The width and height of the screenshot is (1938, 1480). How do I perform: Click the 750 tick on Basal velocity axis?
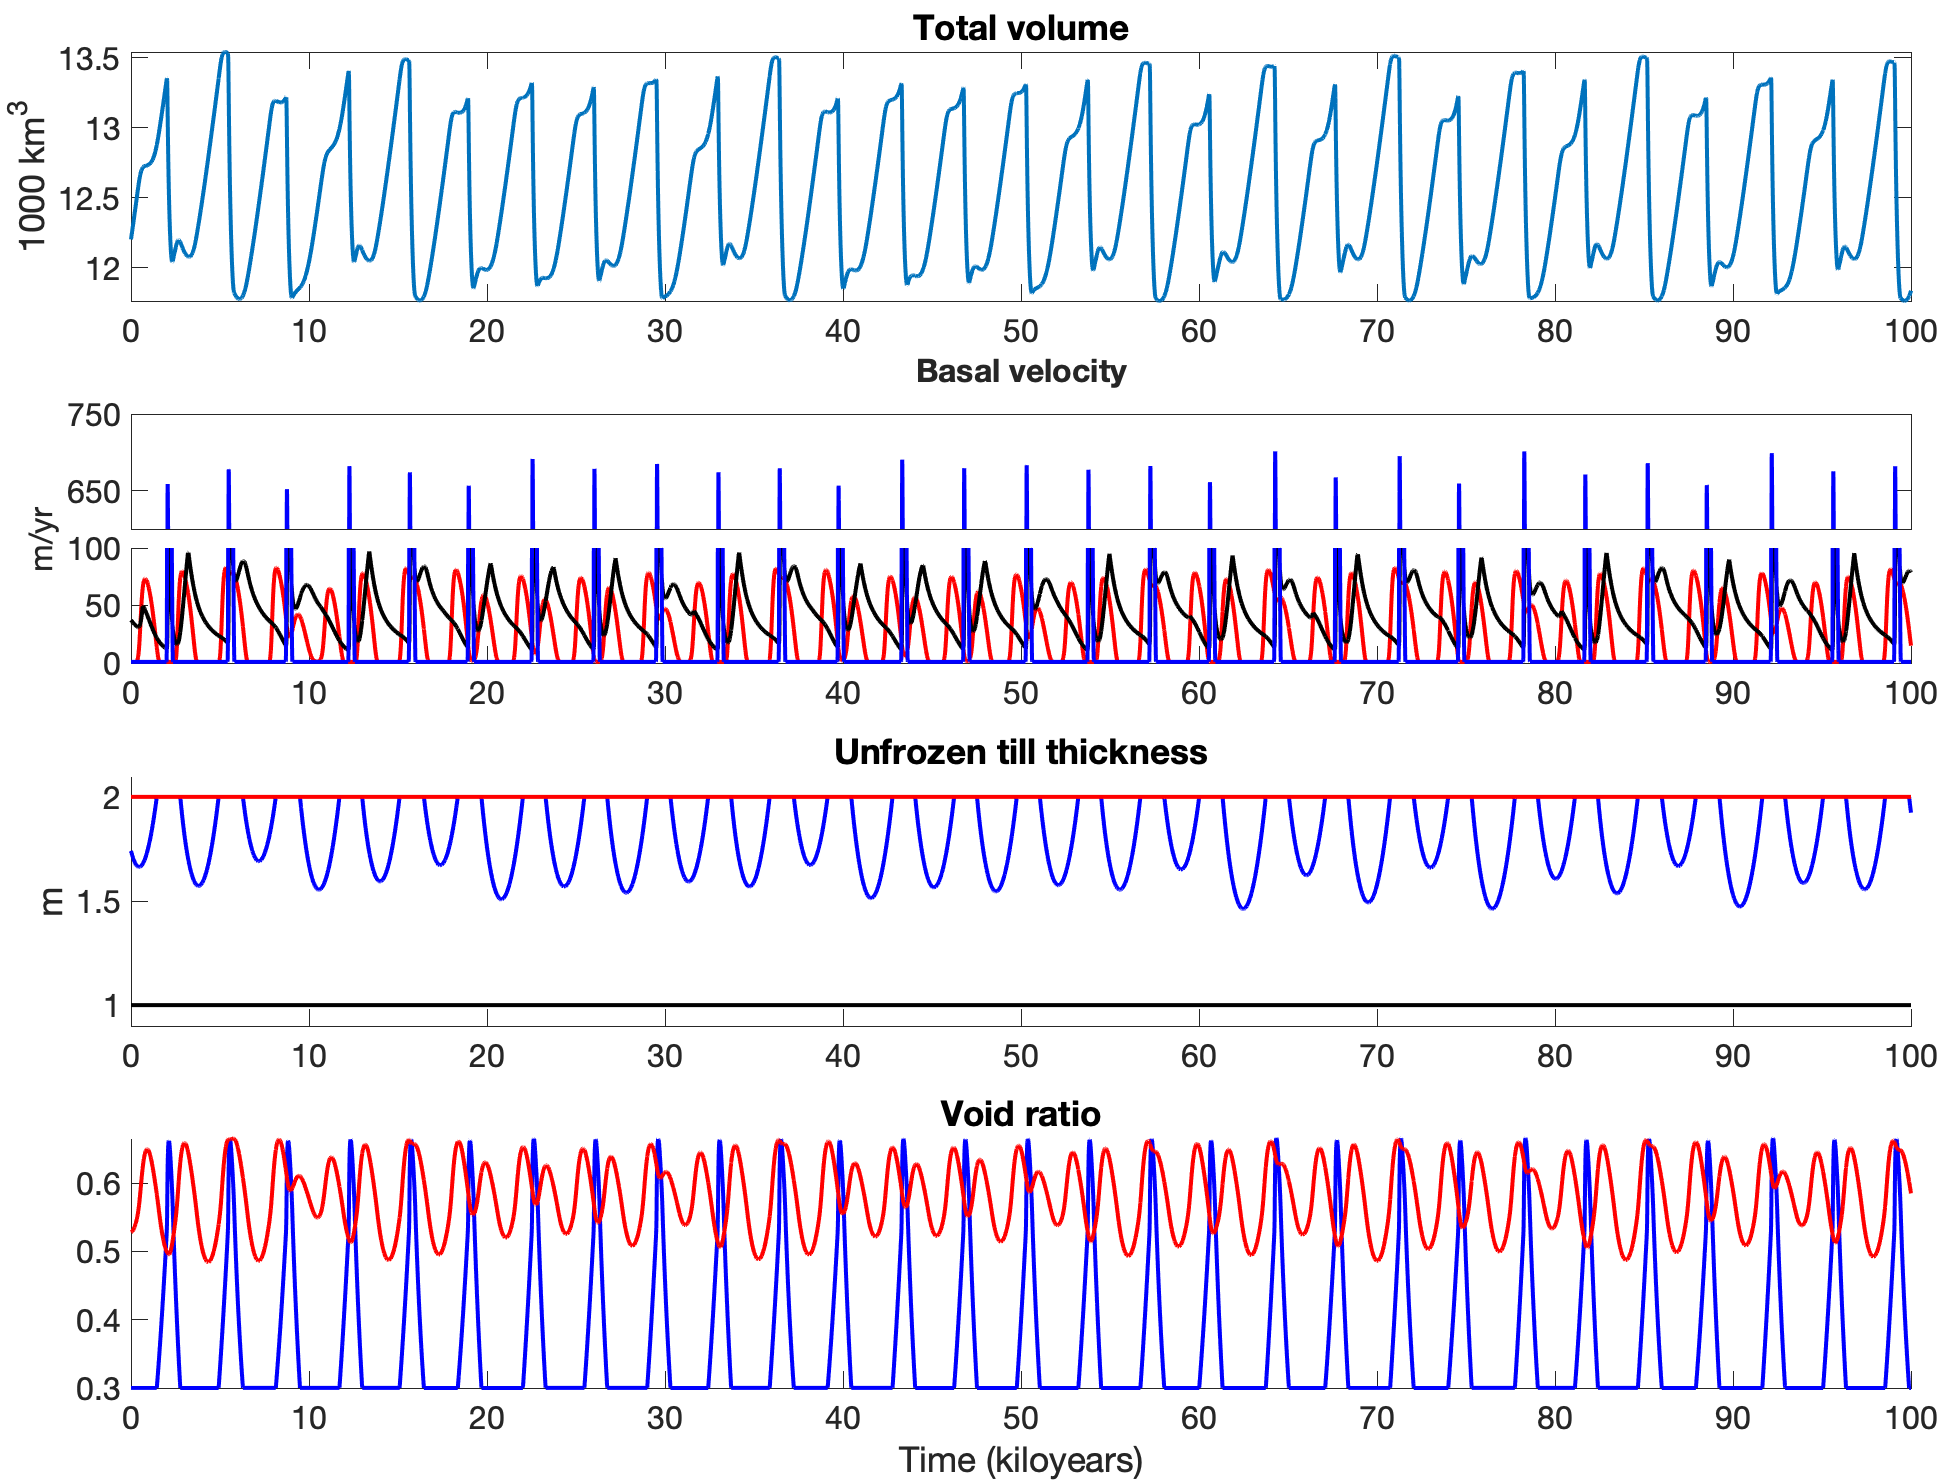(93, 415)
